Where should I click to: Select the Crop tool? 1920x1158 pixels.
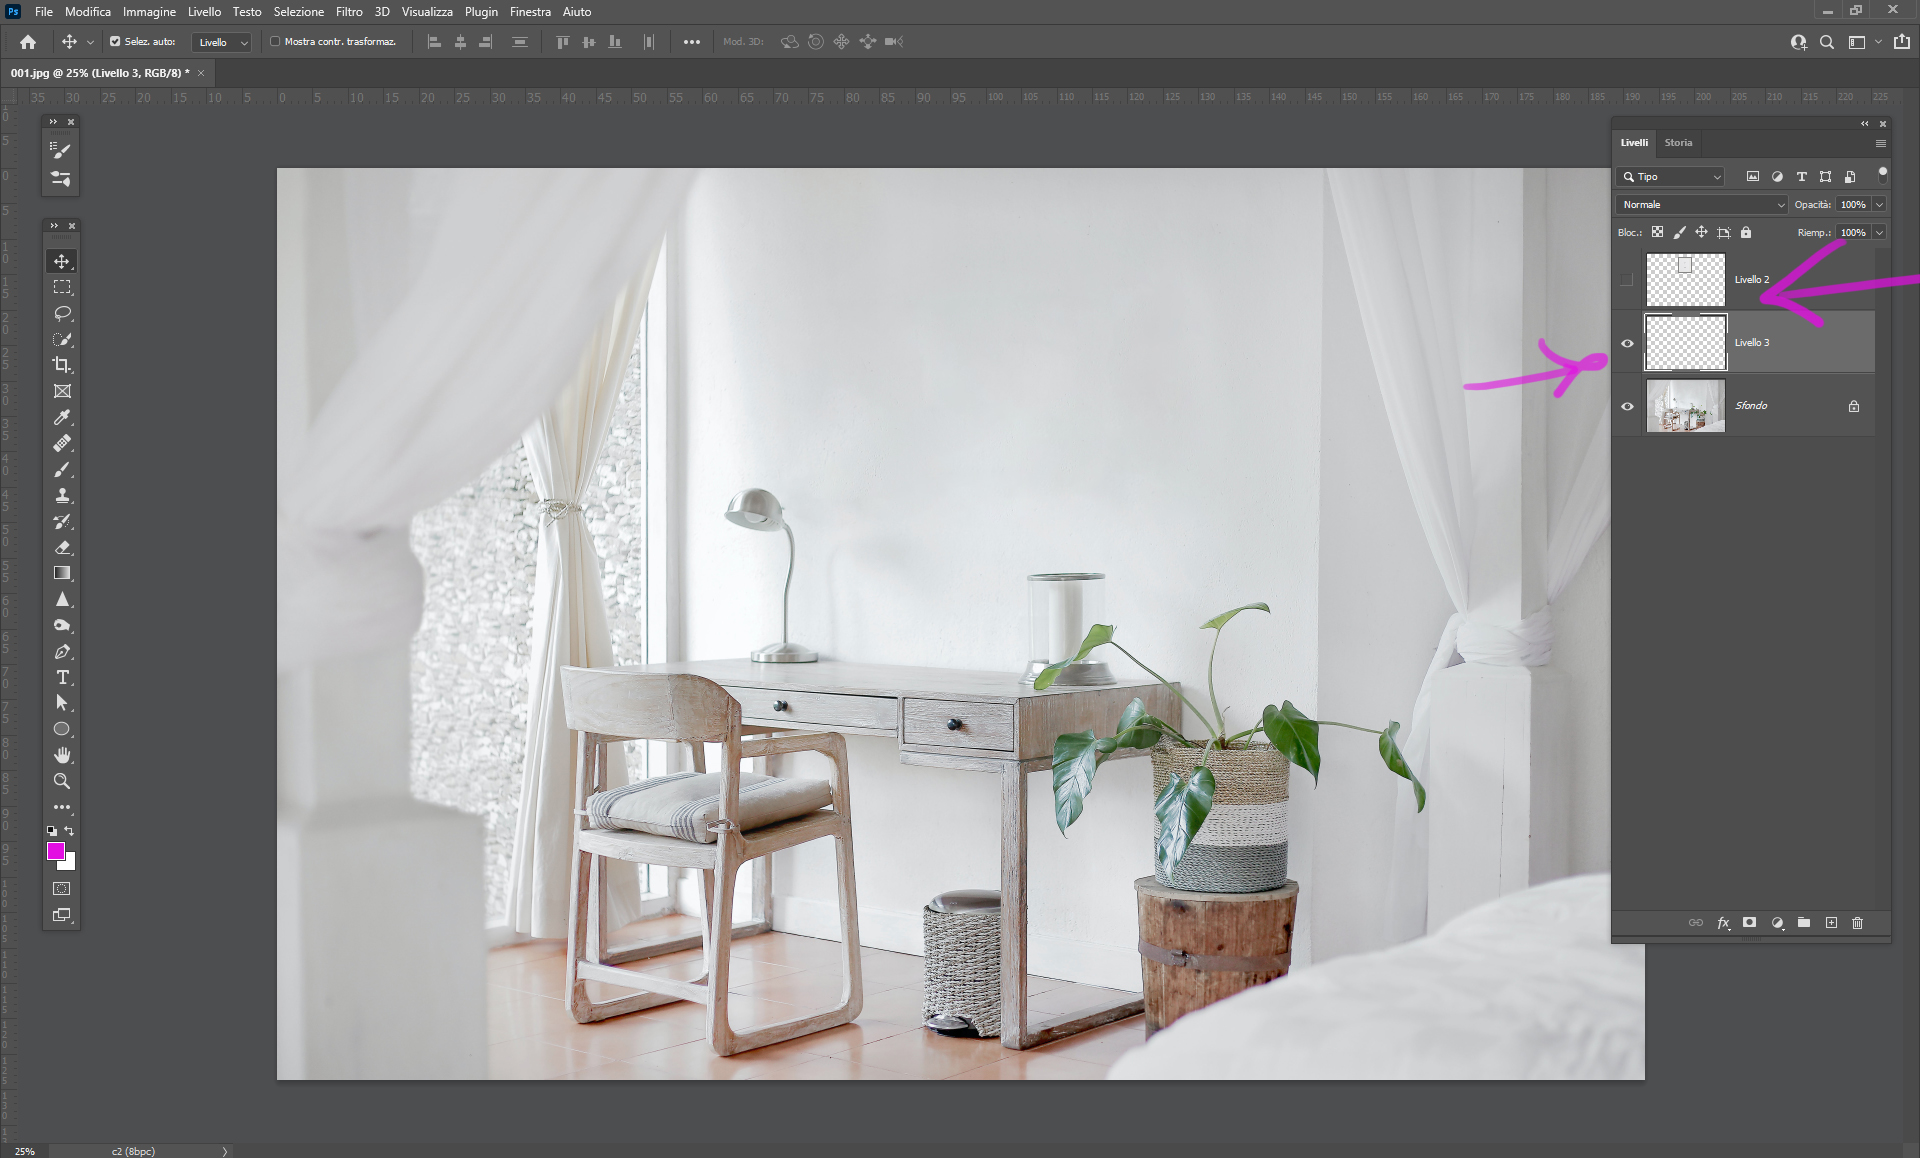[62, 365]
